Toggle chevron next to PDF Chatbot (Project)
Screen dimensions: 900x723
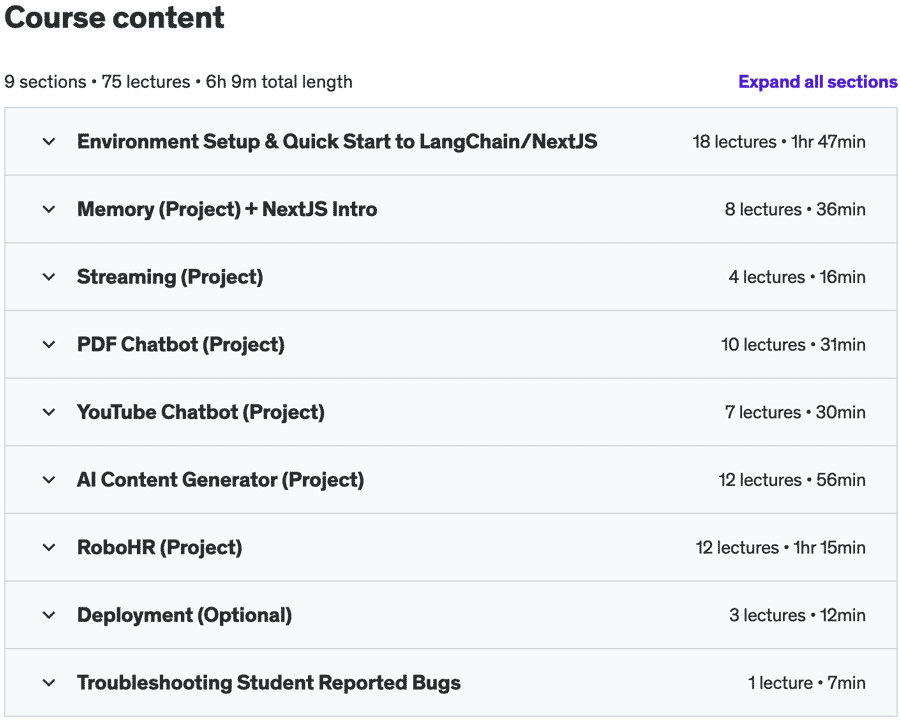(x=49, y=344)
